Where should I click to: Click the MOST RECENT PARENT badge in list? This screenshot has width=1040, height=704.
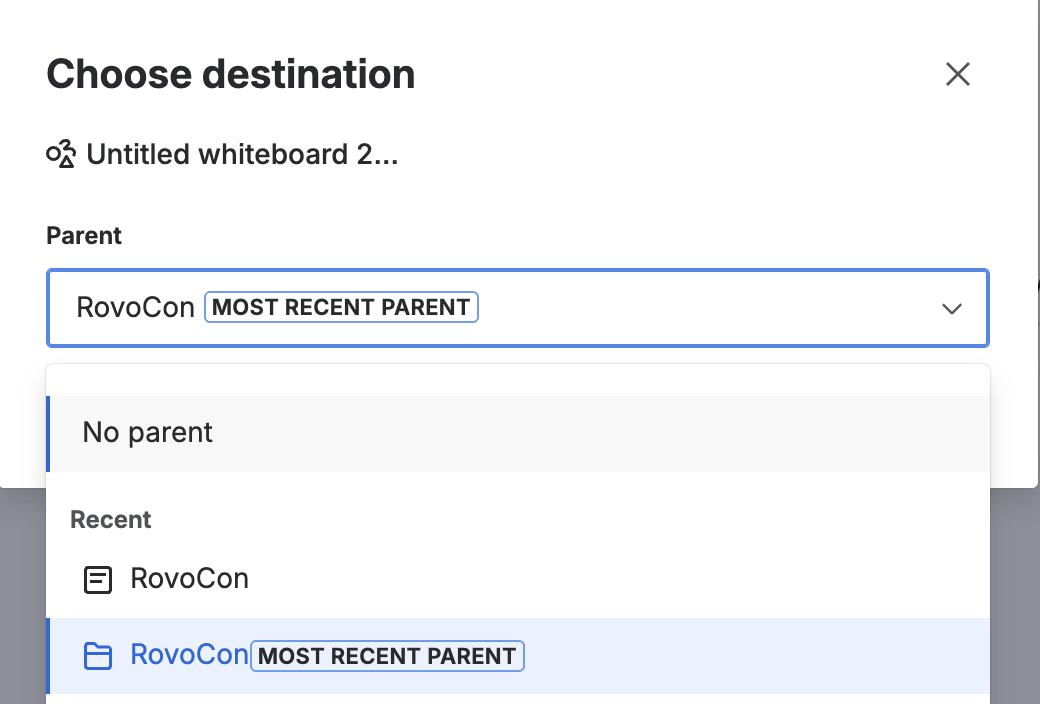click(387, 656)
